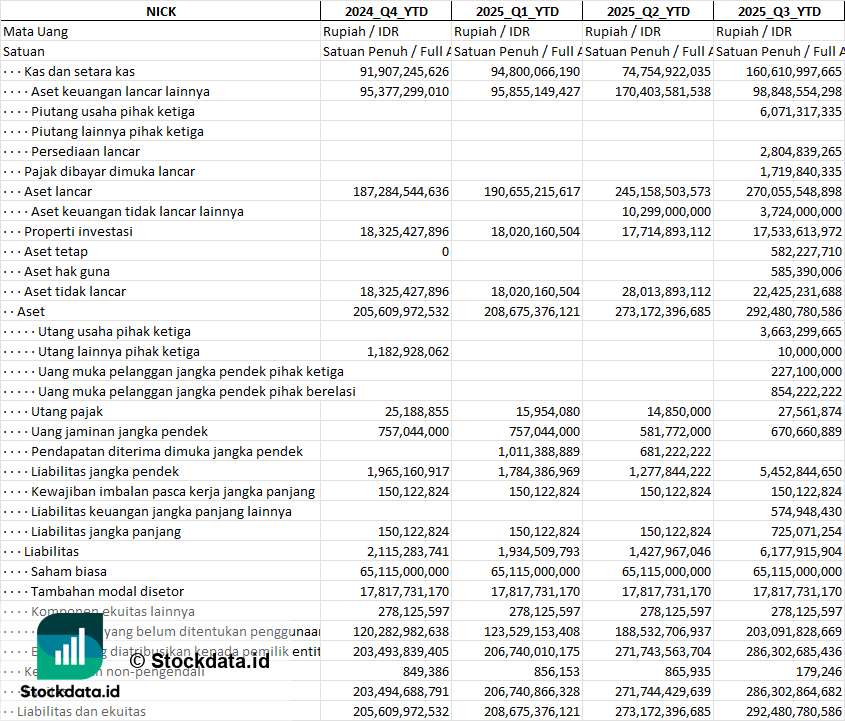
Task: Click the Stockdata.id bar chart logo icon
Action: point(70,645)
